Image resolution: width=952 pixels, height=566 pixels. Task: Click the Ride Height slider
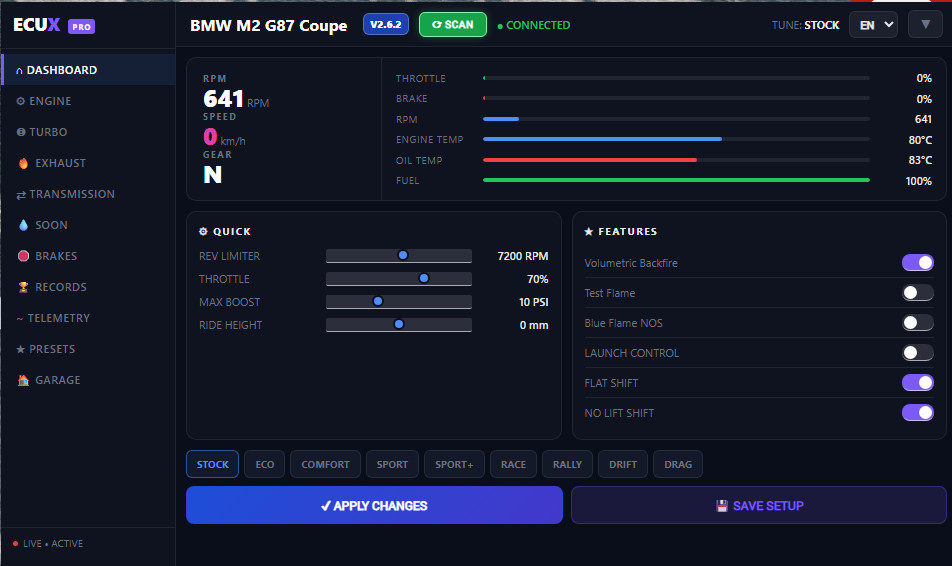(399, 325)
